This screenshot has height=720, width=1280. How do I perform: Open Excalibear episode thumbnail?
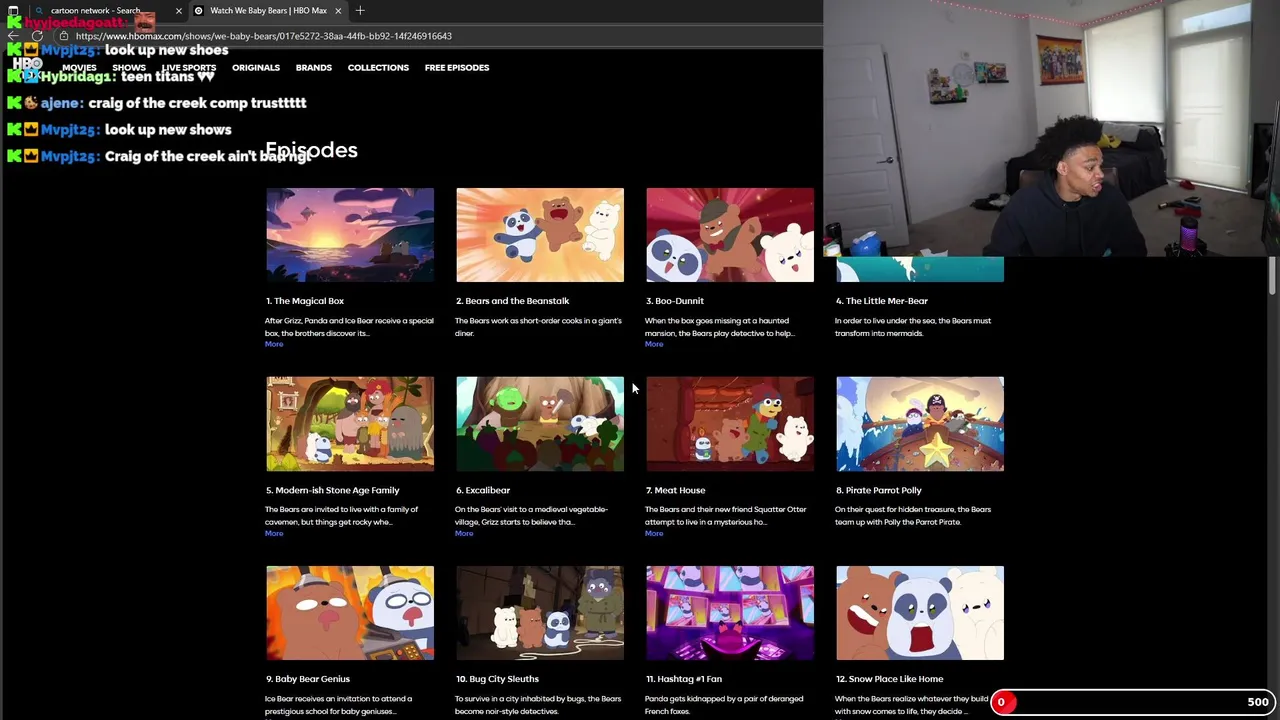click(540, 424)
